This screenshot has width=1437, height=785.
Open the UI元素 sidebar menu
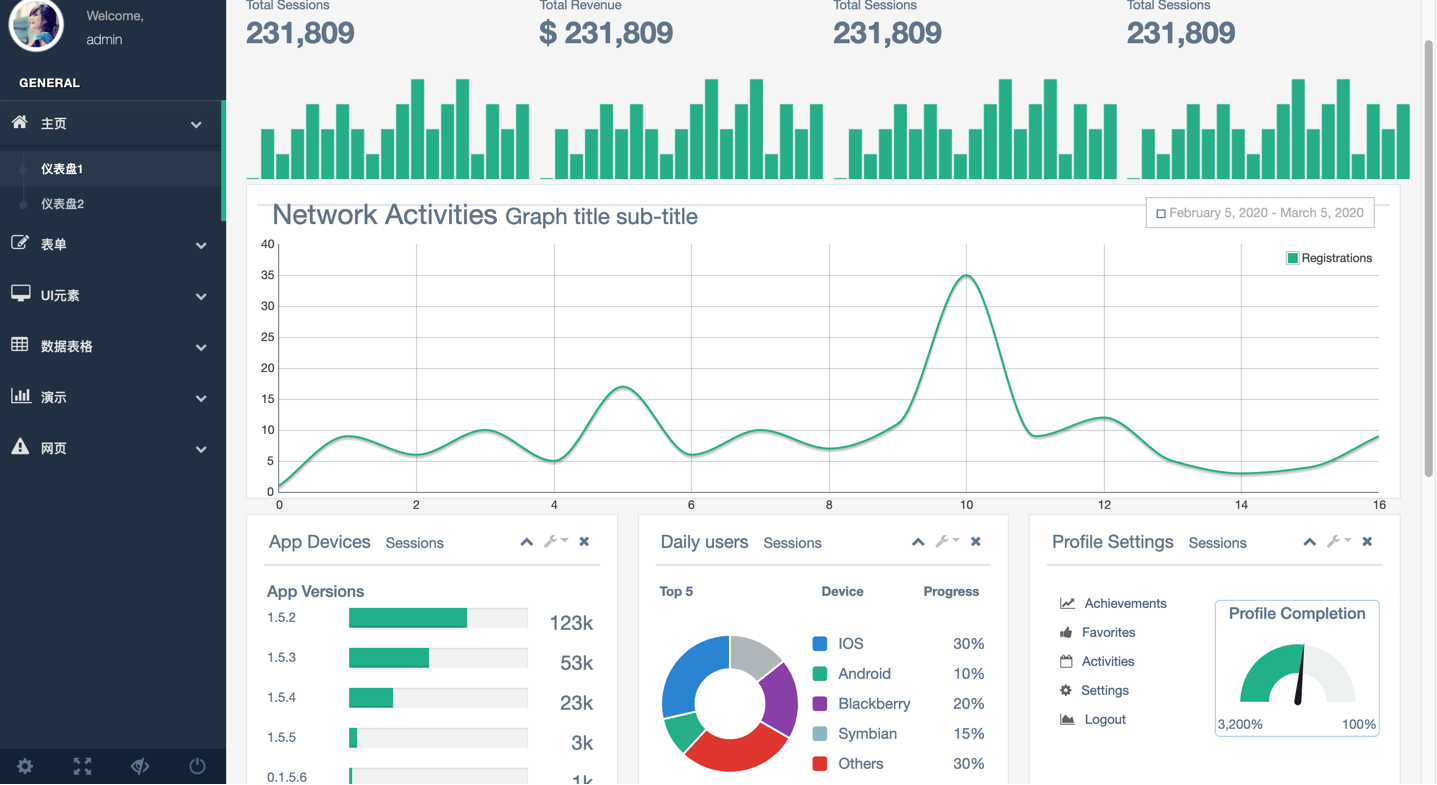point(113,296)
